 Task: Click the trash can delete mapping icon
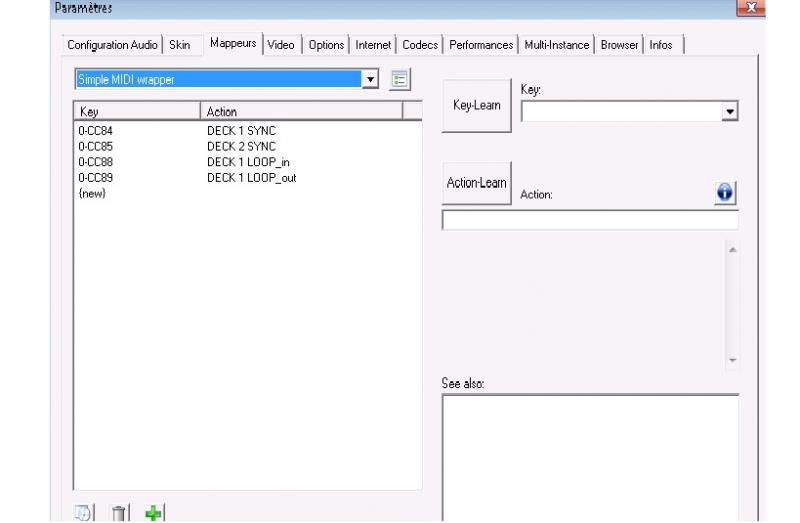pyautogui.click(x=119, y=513)
